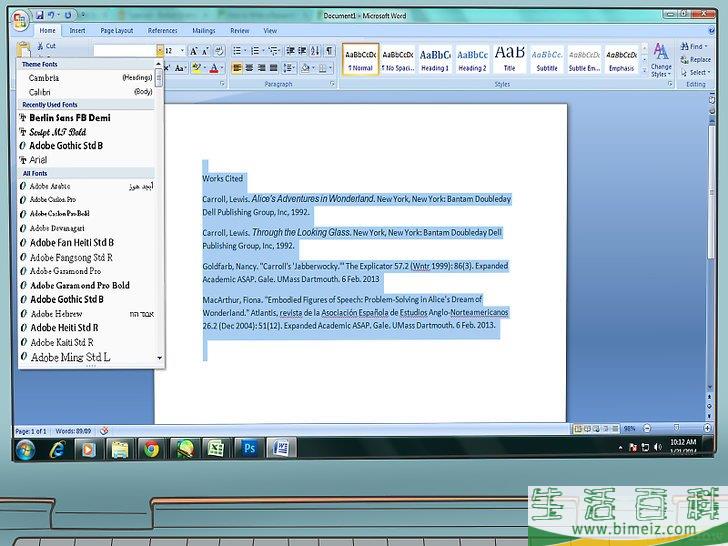This screenshot has height=546, width=728.
Task: Apply the Heading 1 style
Action: click(435, 59)
